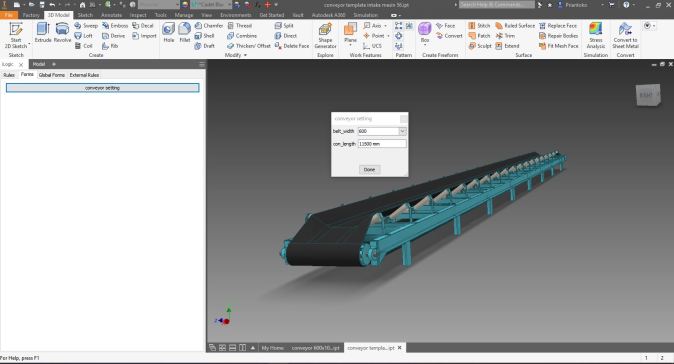
Task: Open Repair Bodies
Action: [x=558, y=36]
